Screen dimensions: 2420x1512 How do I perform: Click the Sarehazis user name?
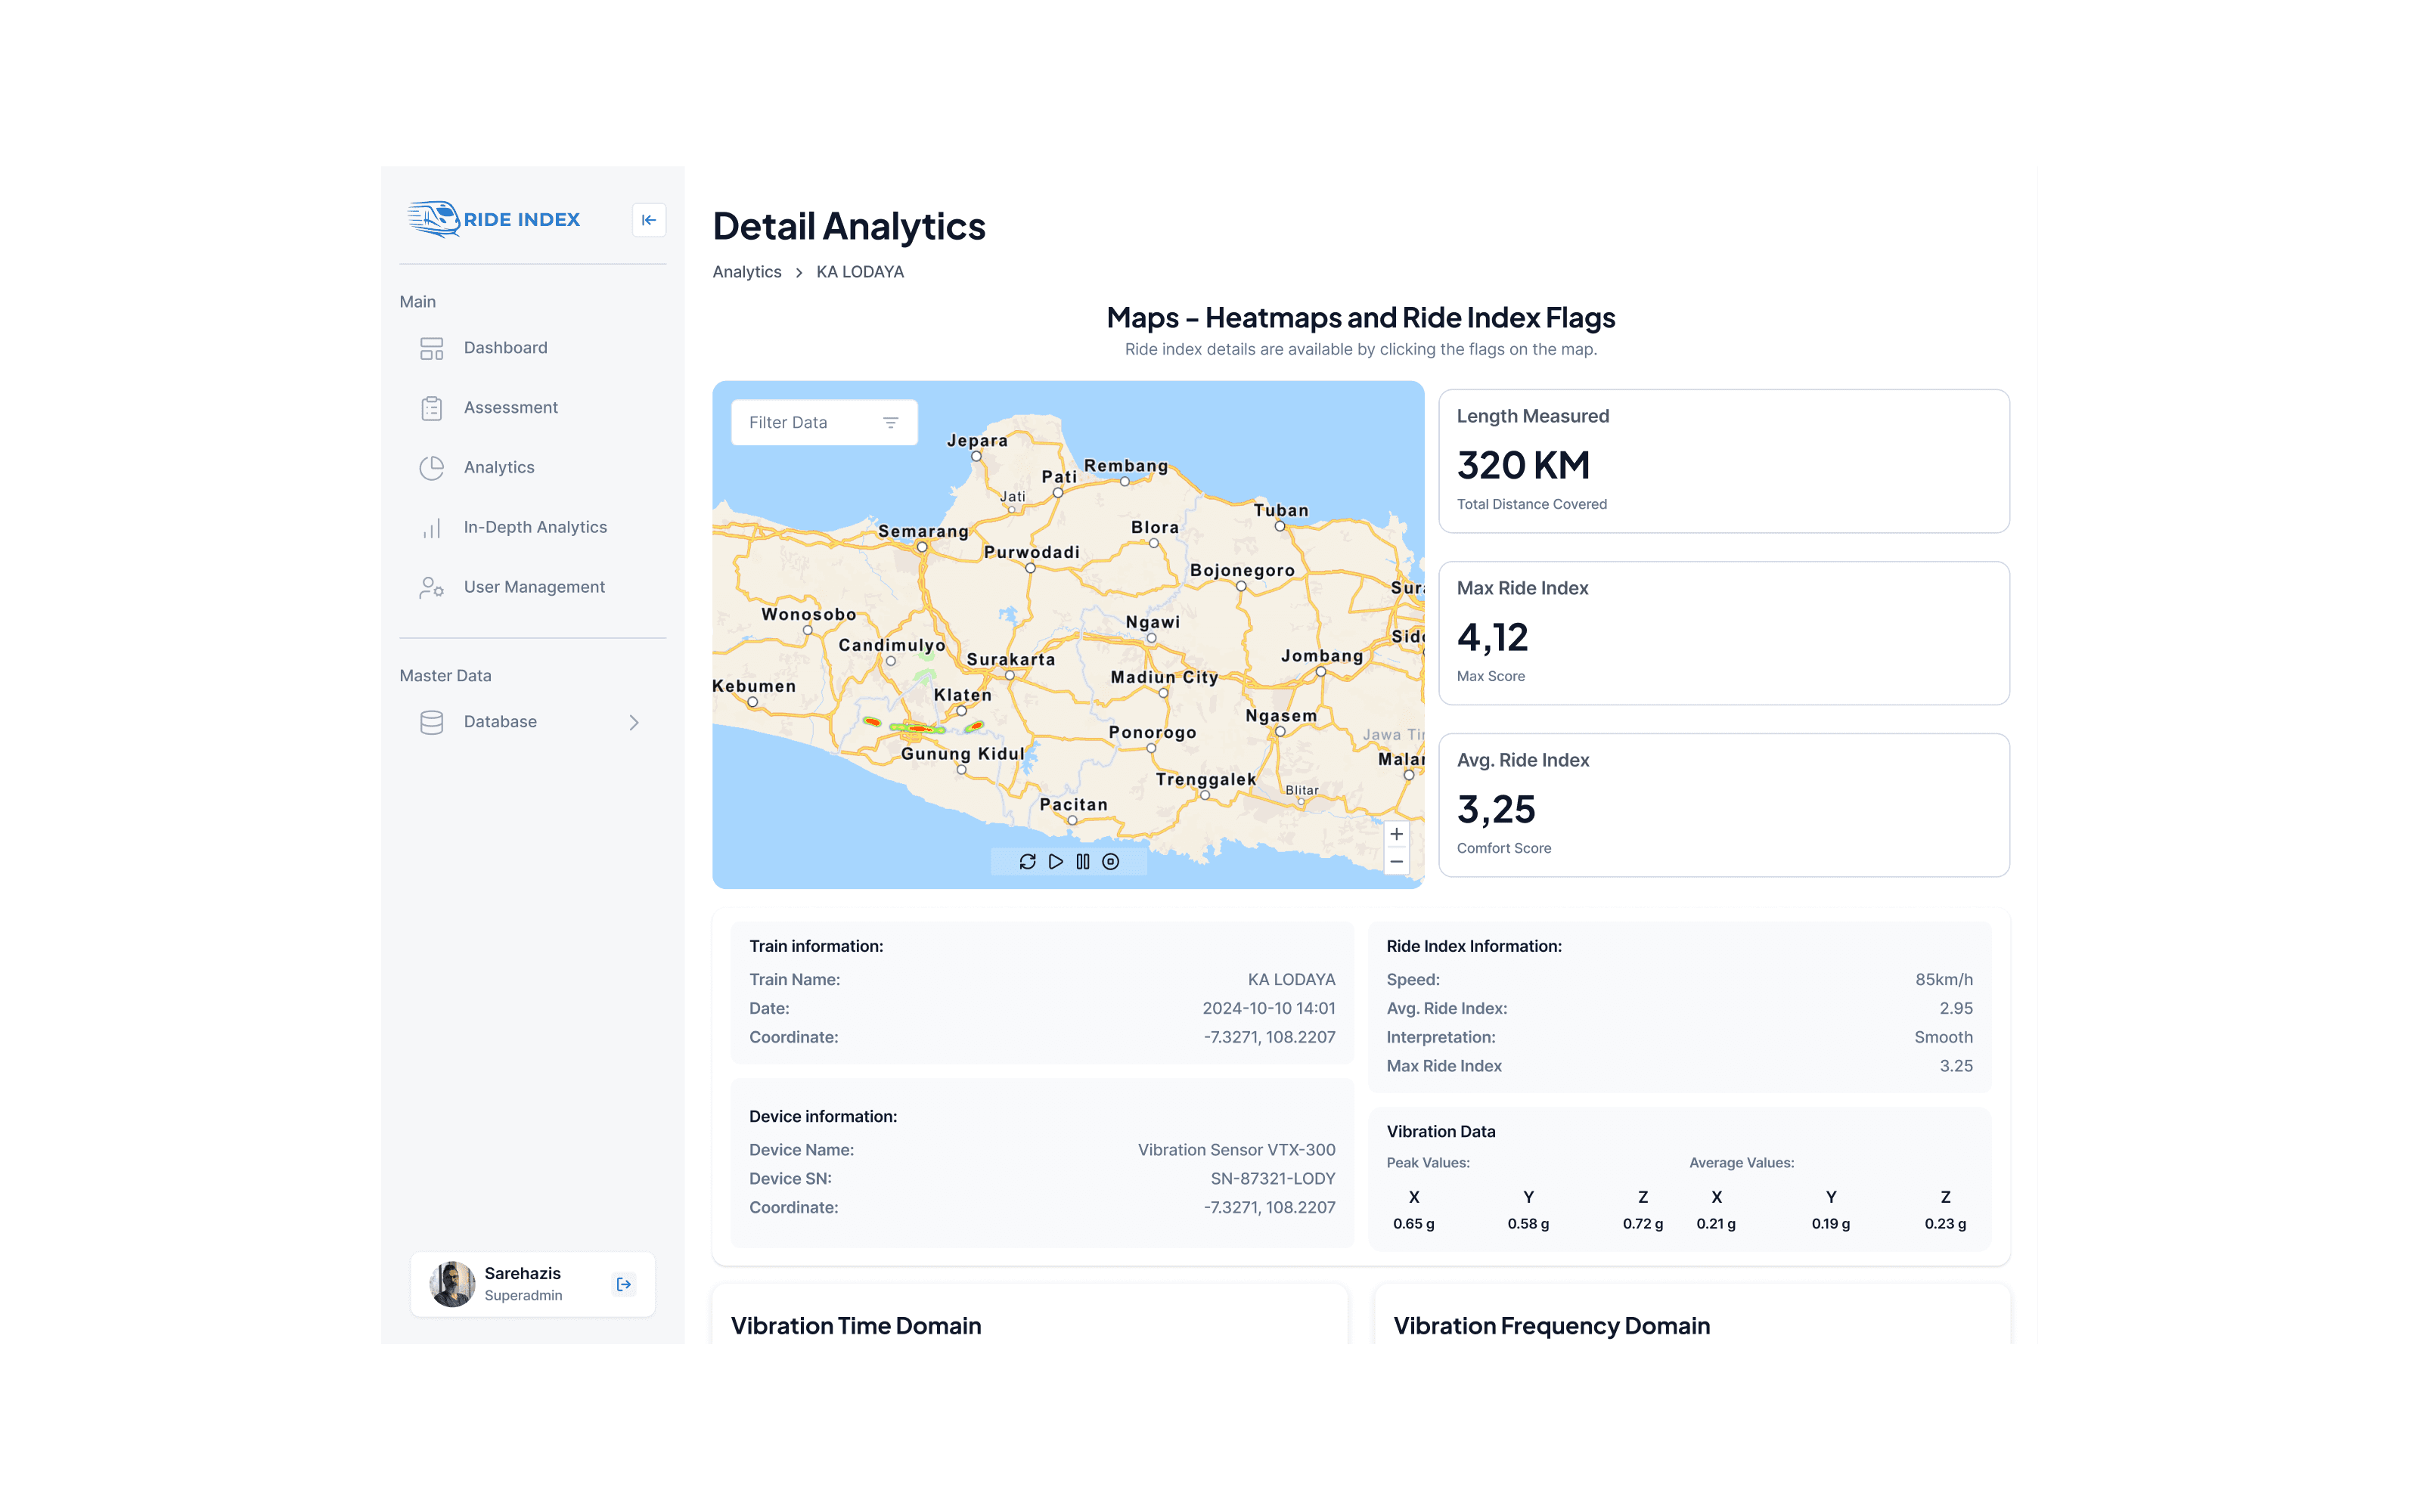click(522, 1273)
